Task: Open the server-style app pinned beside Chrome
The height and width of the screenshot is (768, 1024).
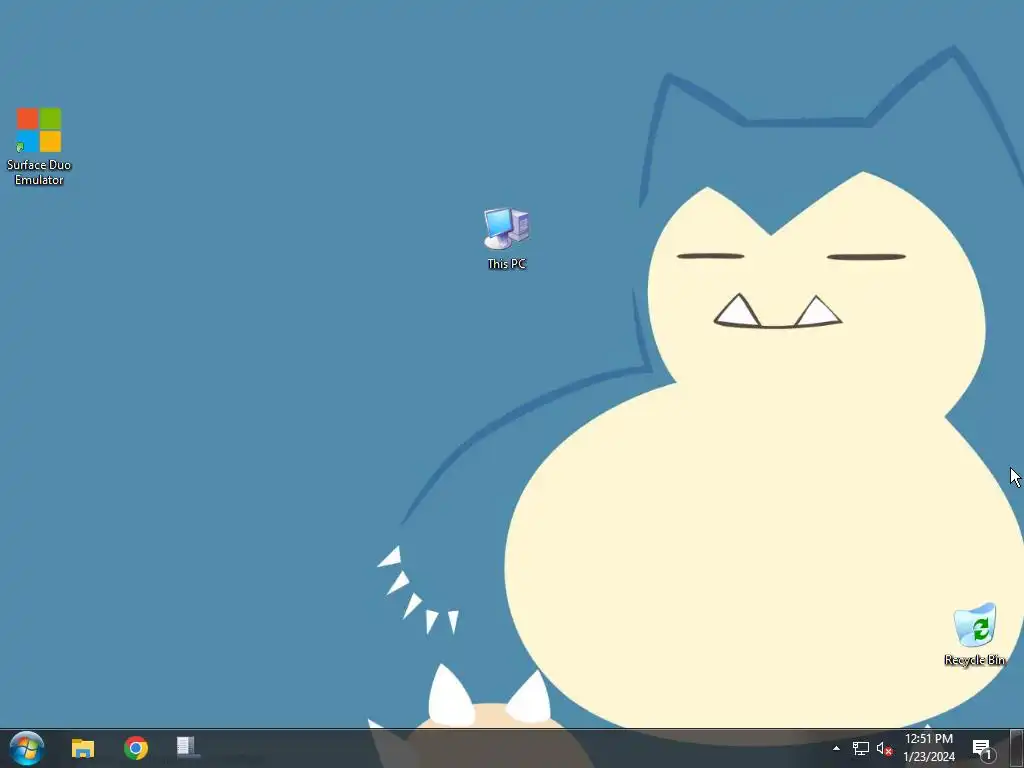Action: (187, 748)
